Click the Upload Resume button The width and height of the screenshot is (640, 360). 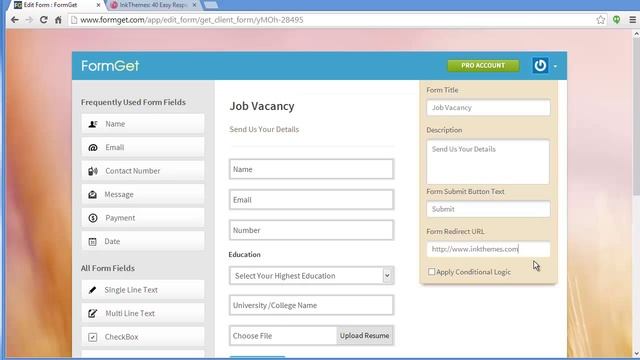tap(364, 336)
